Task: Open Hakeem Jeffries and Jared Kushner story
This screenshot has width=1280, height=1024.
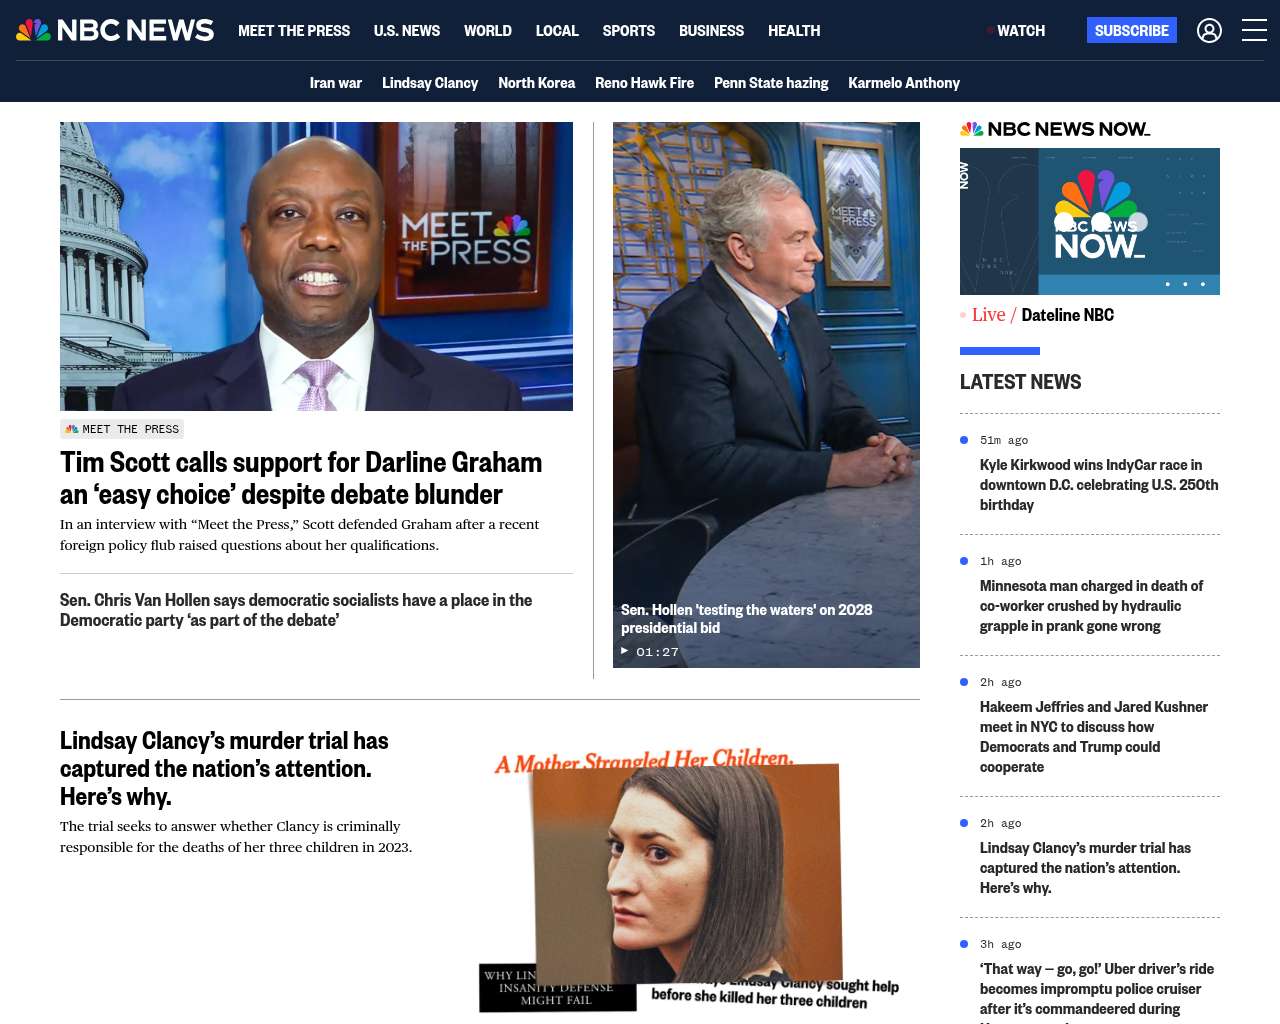Action: [1094, 737]
